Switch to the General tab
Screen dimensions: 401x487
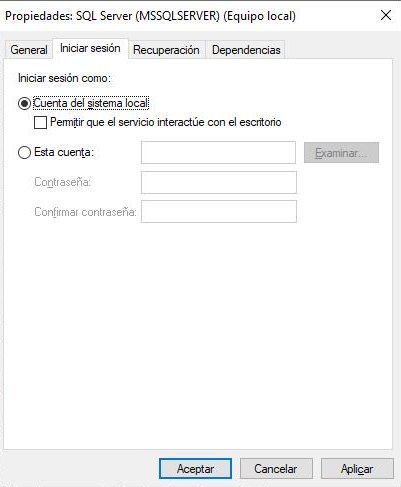pos(29,50)
